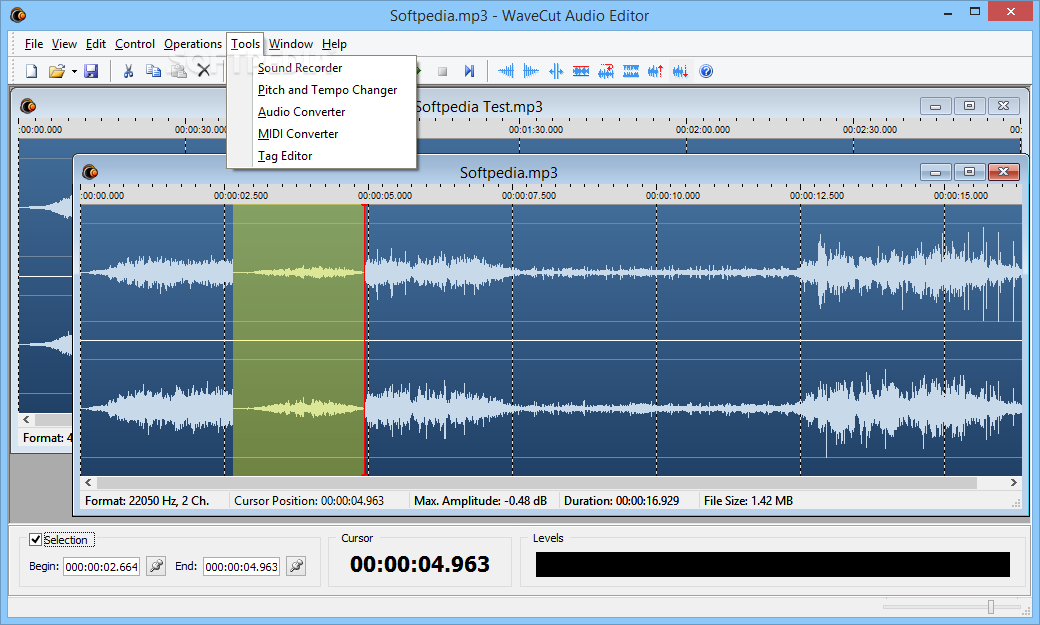Minimize the Softpedia Test.mp3 window
The width and height of the screenshot is (1040, 625).
(936, 106)
